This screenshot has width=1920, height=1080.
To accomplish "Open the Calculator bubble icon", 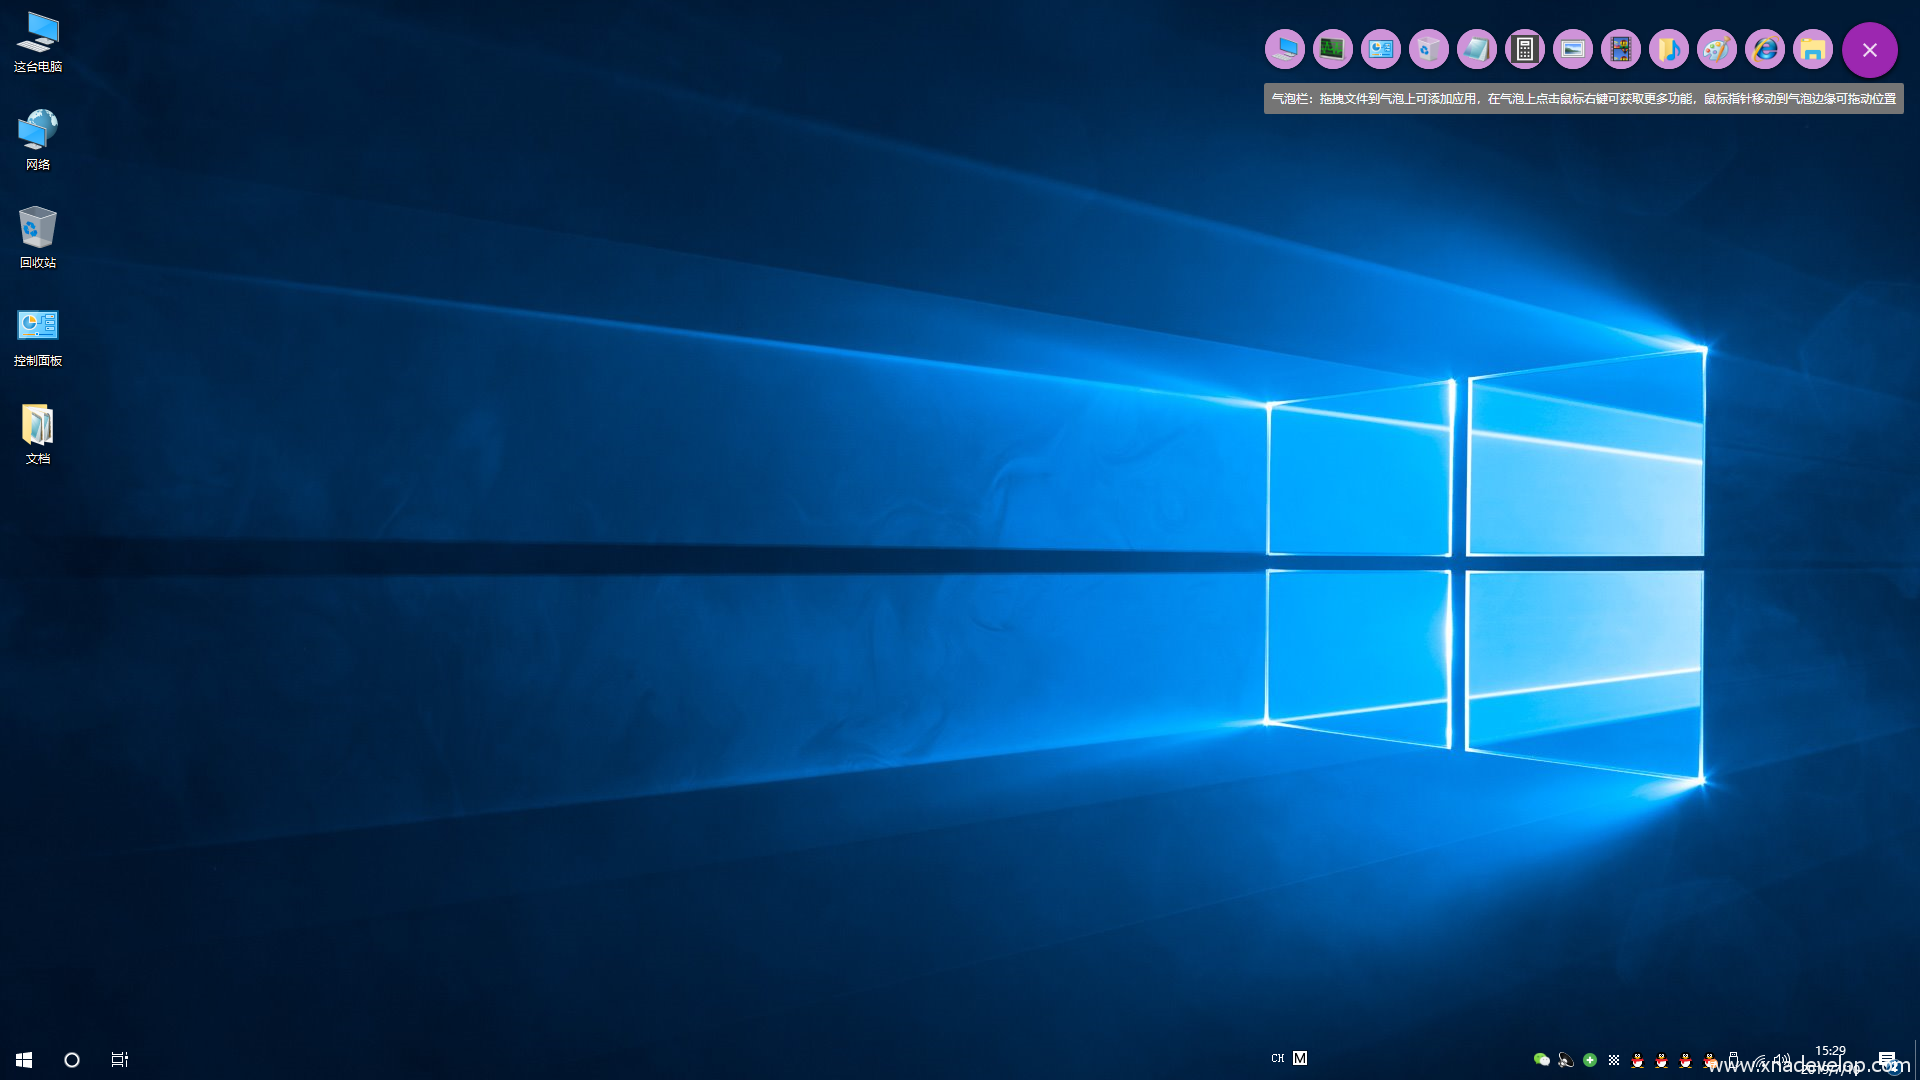I will 1524,49.
